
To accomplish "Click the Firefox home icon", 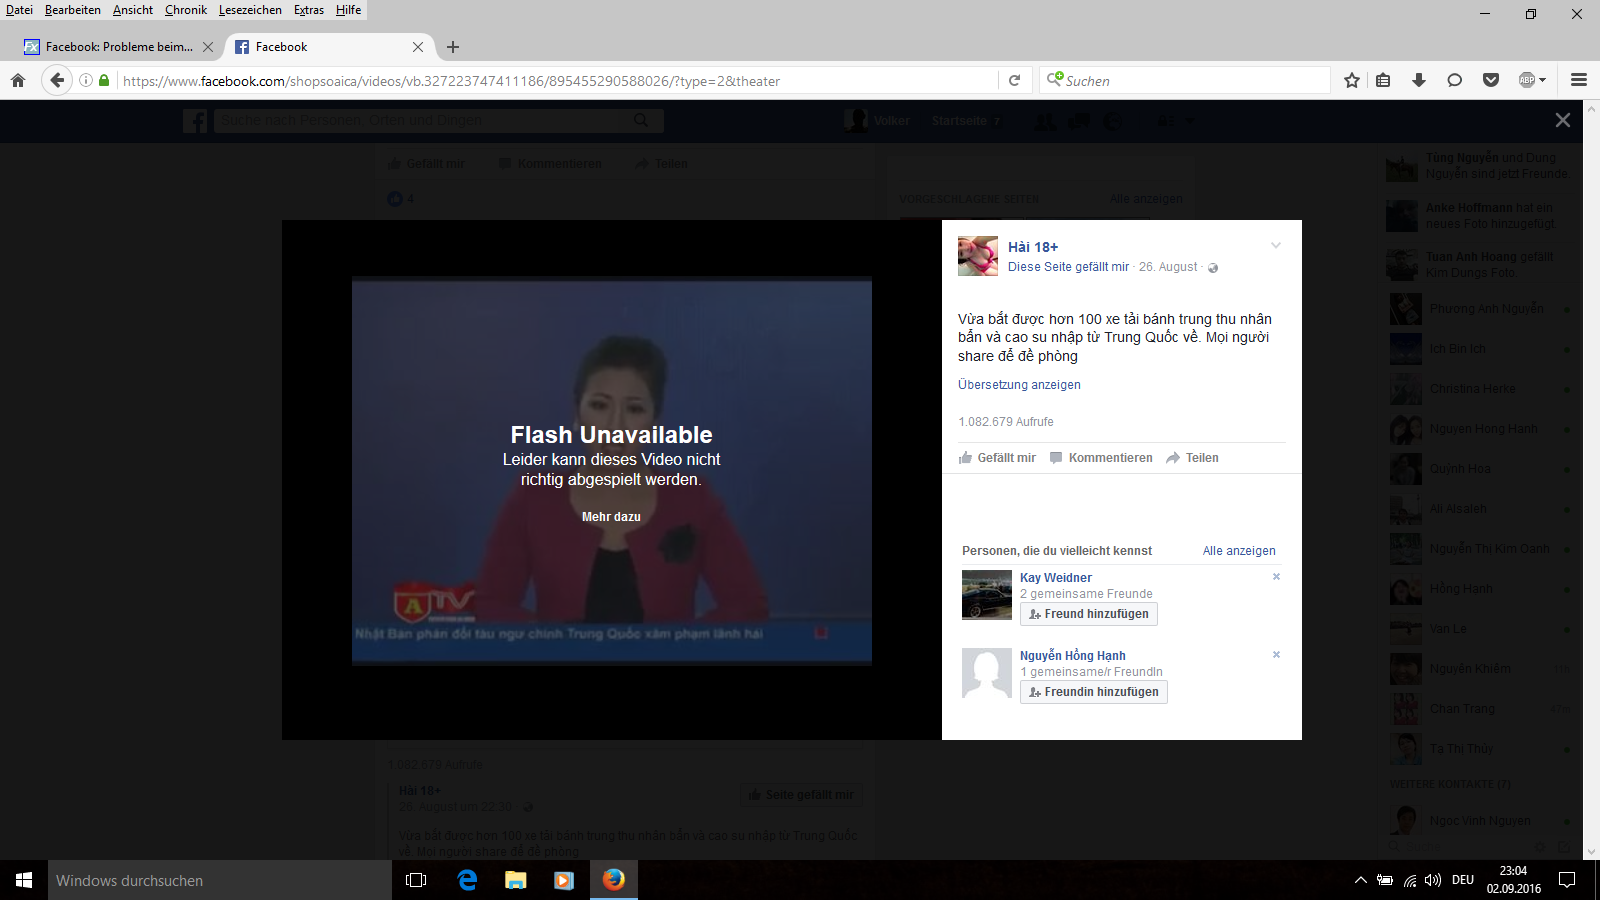I will point(18,80).
